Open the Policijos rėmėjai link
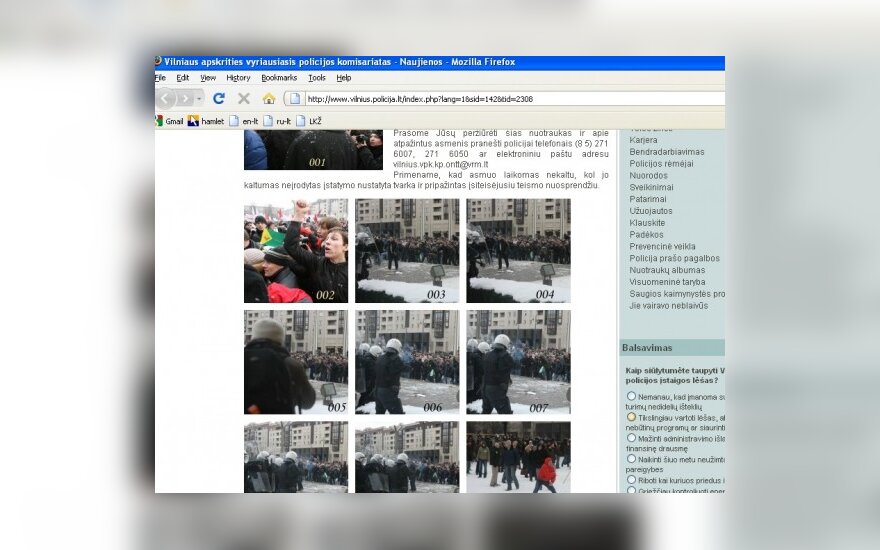 pyautogui.click(x=661, y=163)
